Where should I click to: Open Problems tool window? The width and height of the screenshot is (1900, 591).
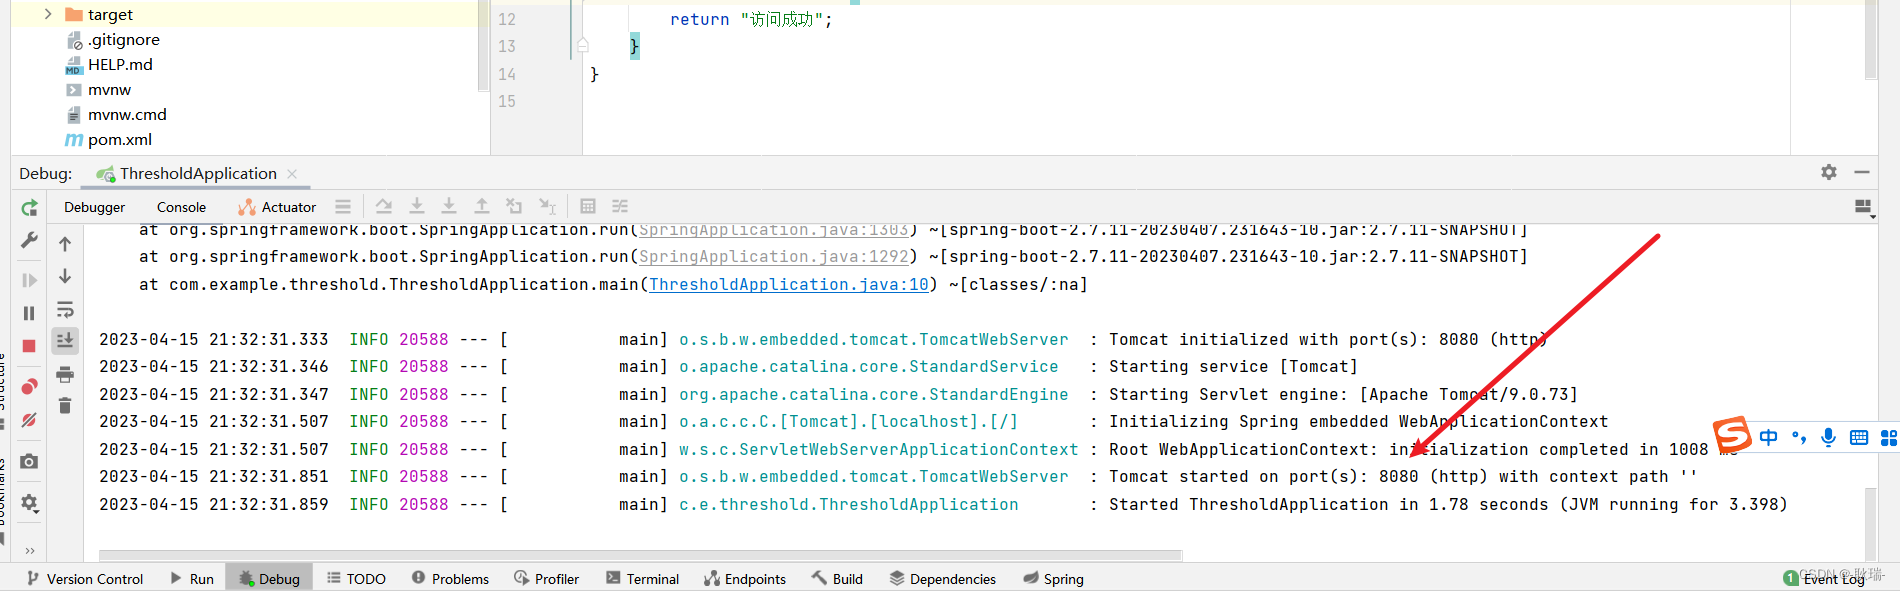450,578
